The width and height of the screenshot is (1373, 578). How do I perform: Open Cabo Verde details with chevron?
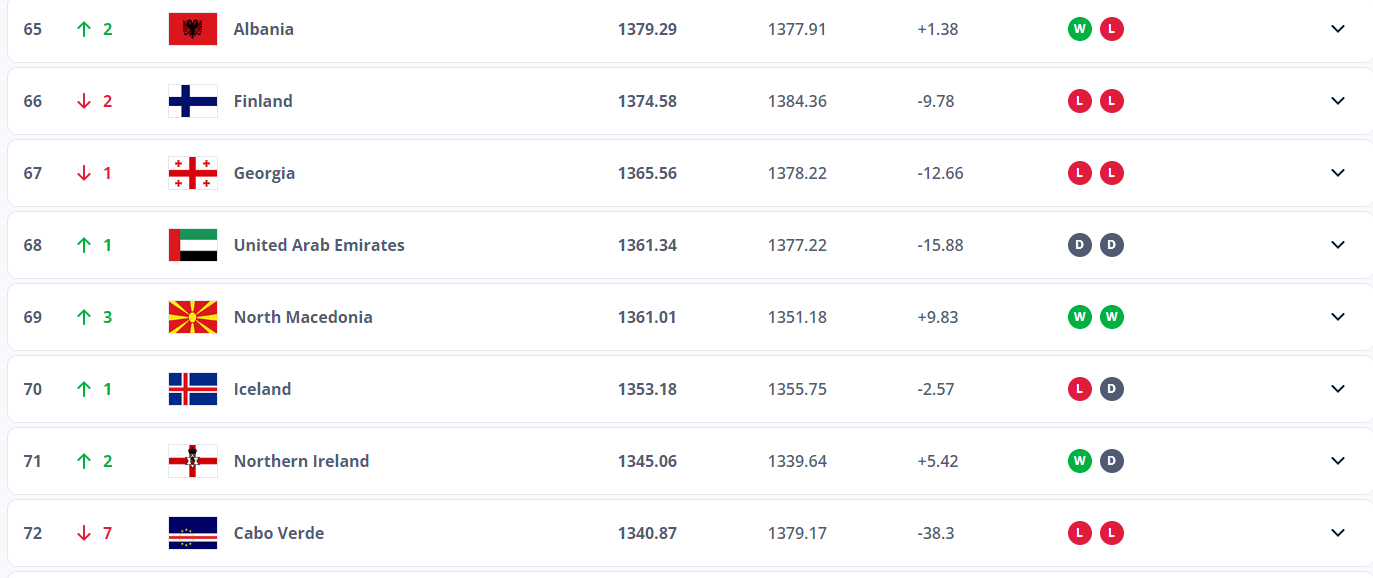[1338, 533]
